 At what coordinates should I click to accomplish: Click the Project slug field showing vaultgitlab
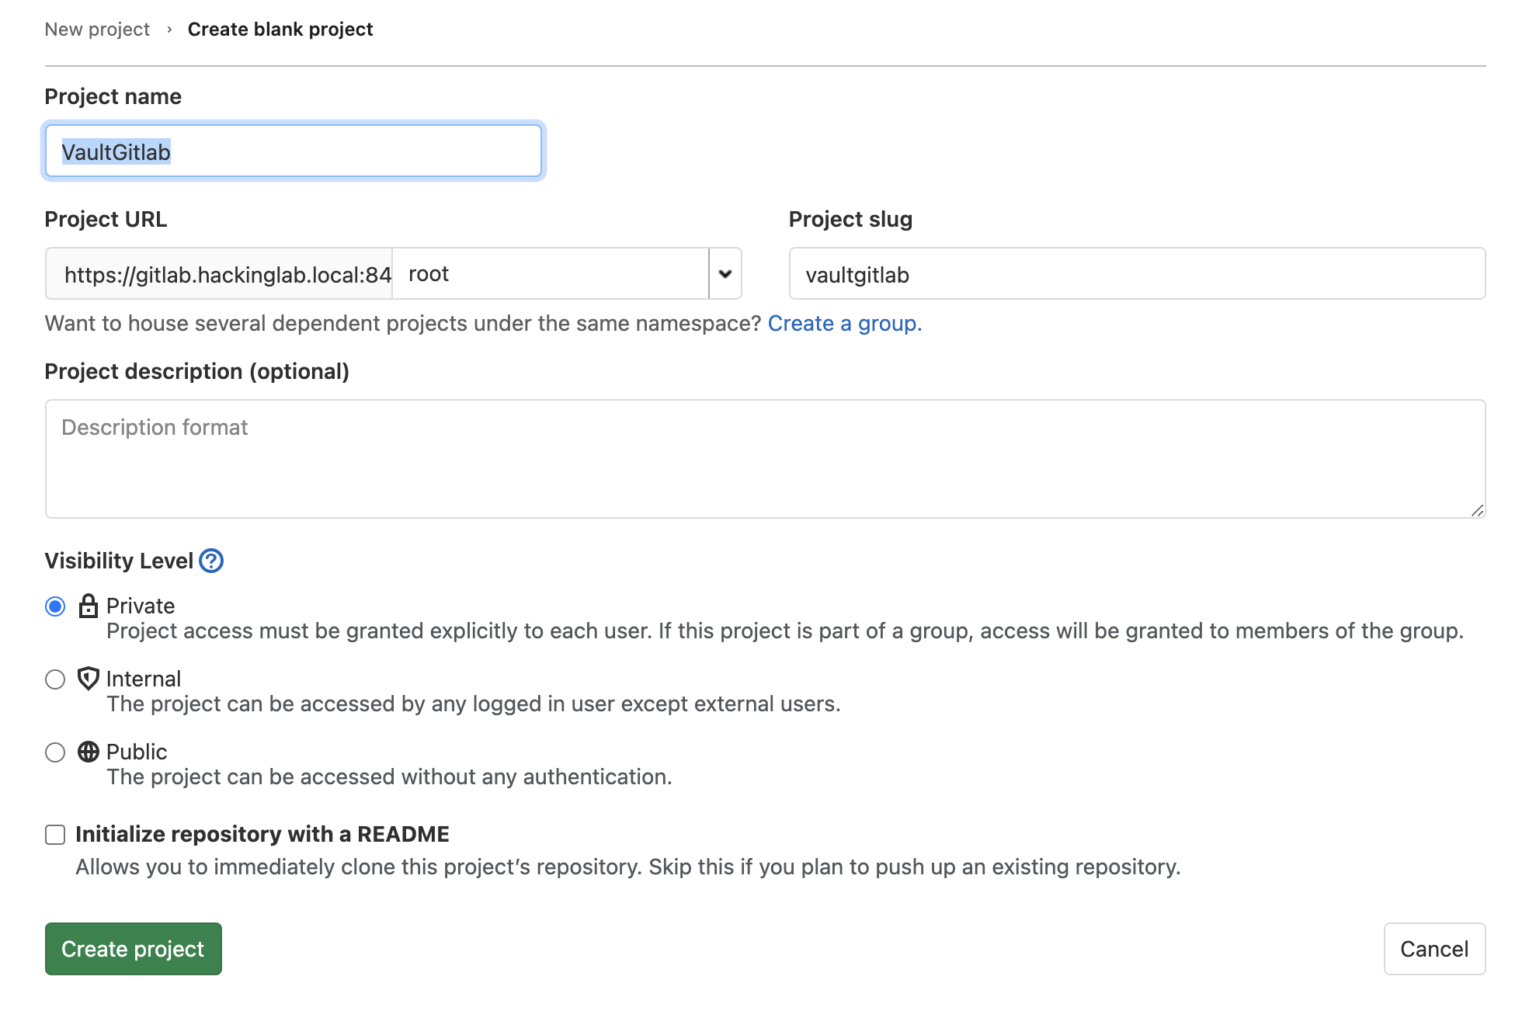coord(1137,273)
